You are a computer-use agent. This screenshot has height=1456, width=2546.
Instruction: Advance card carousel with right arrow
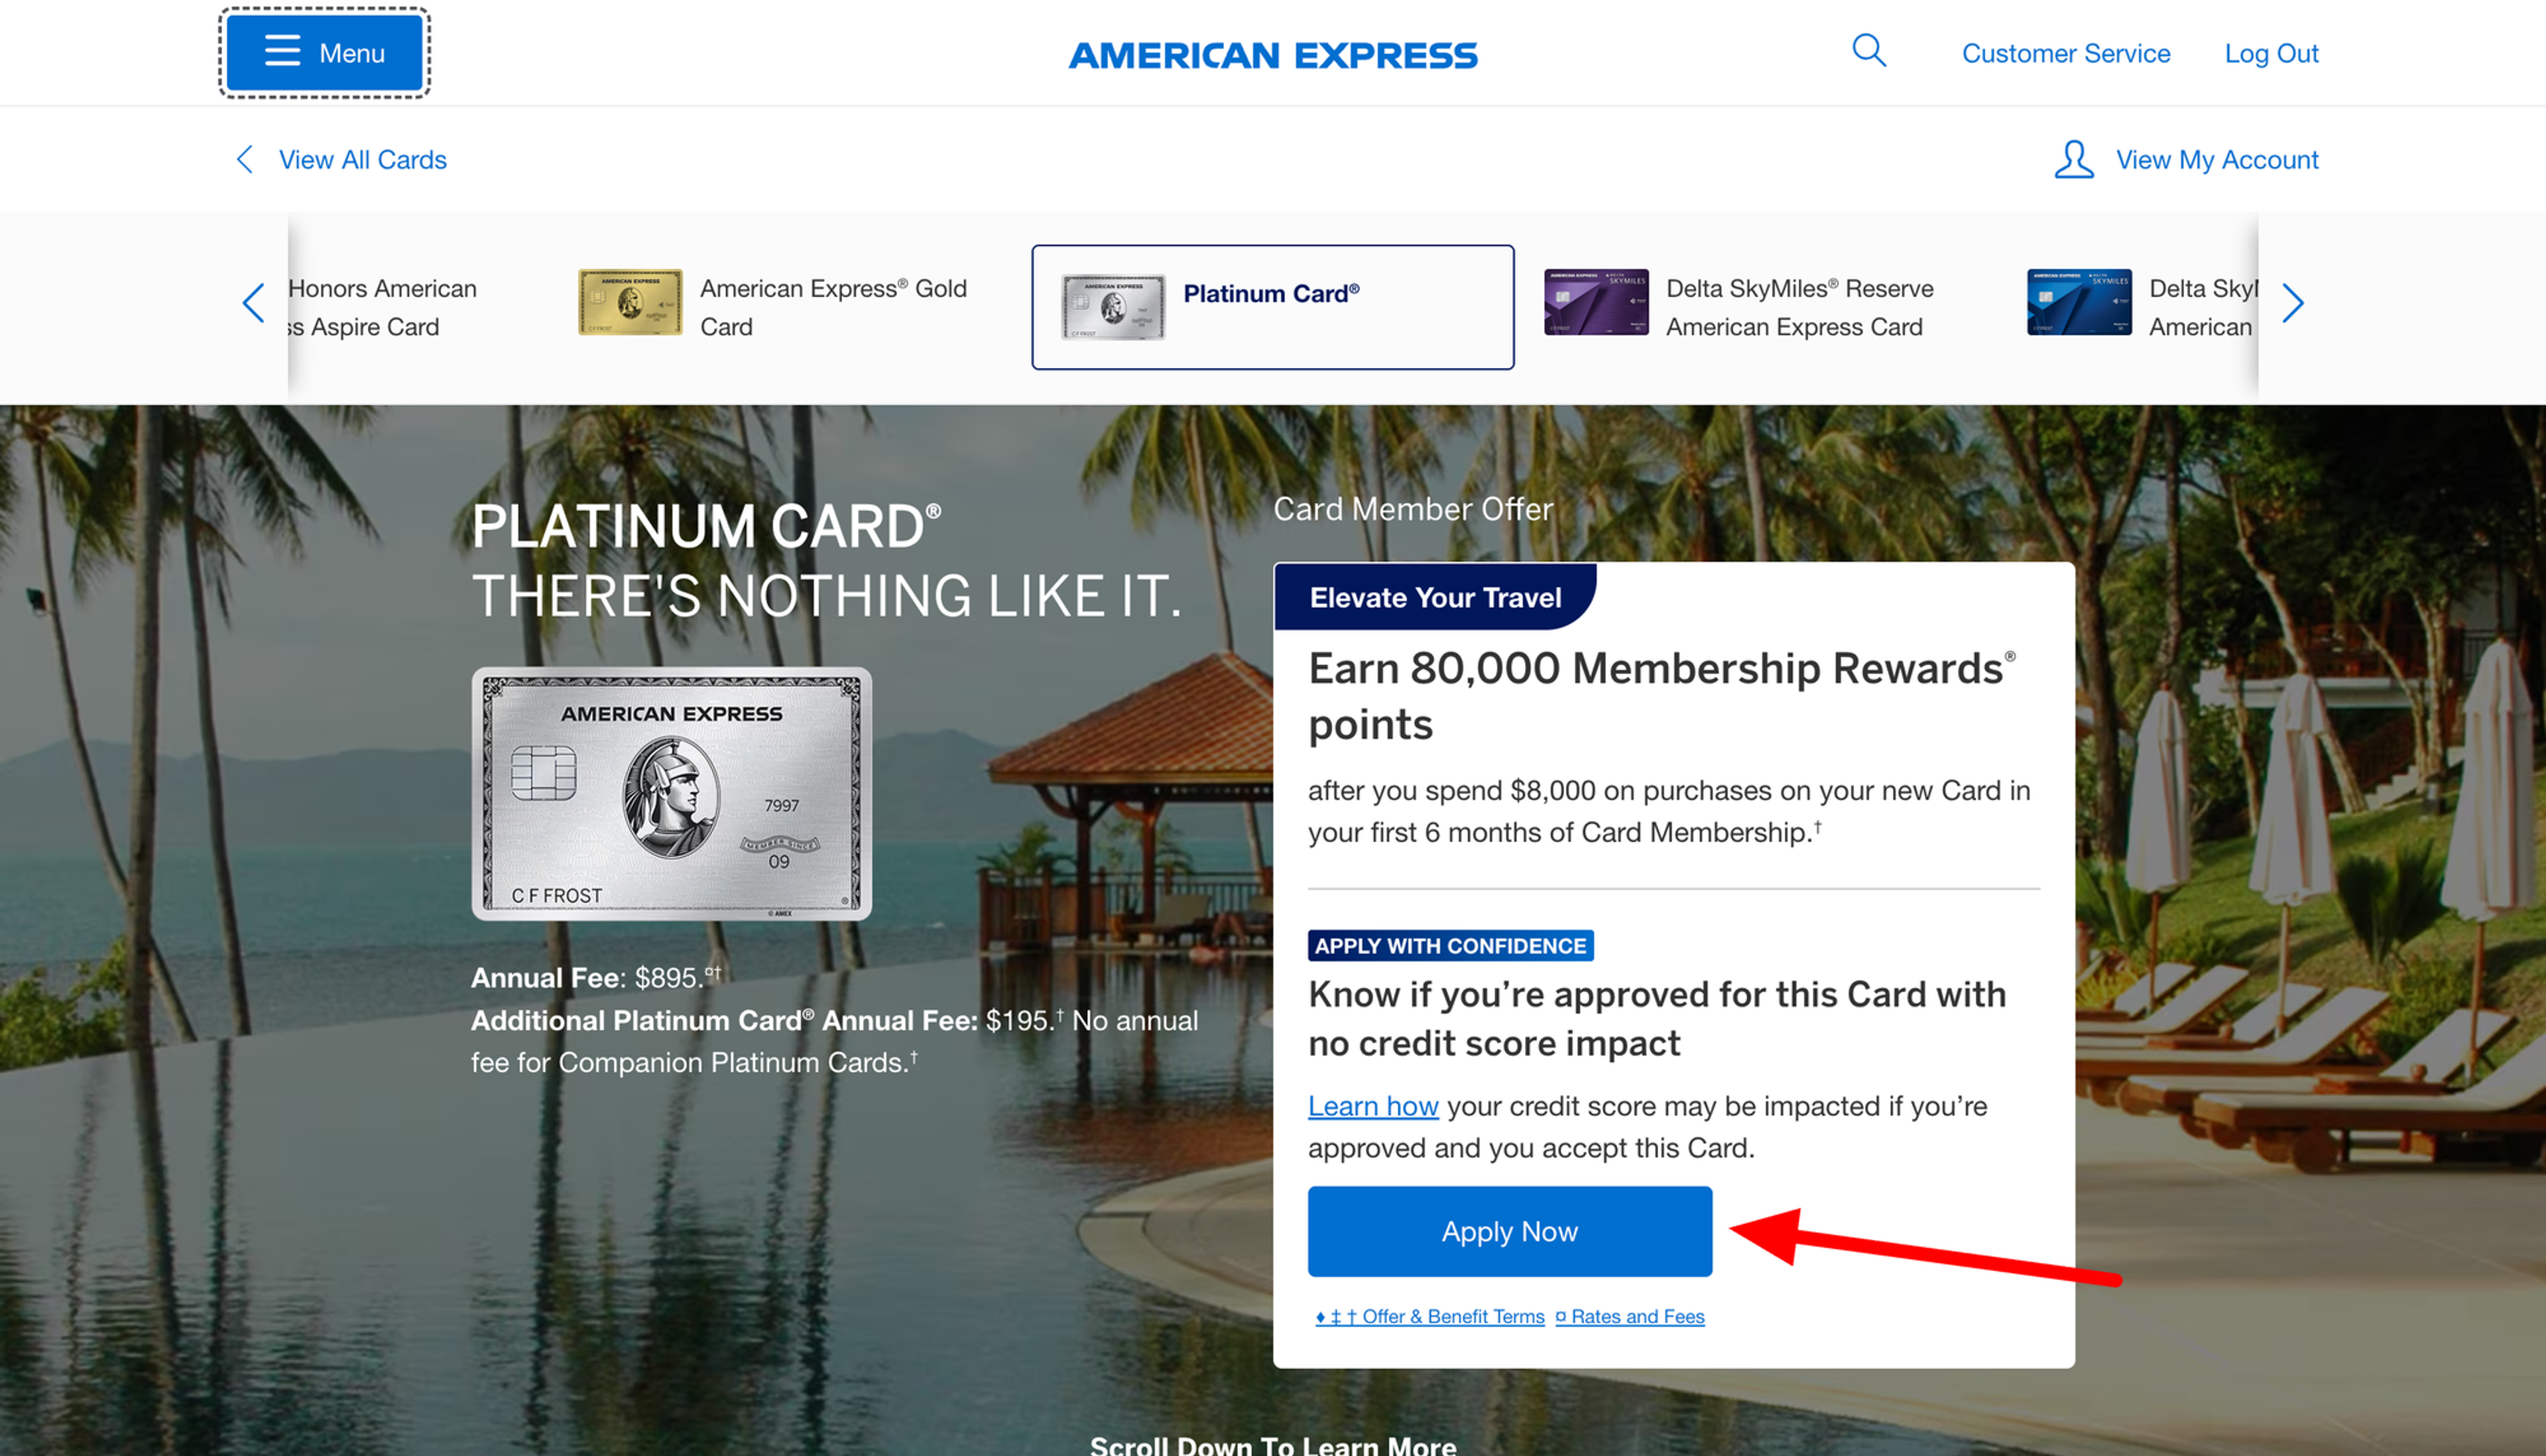pyautogui.click(x=2293, y=303)
